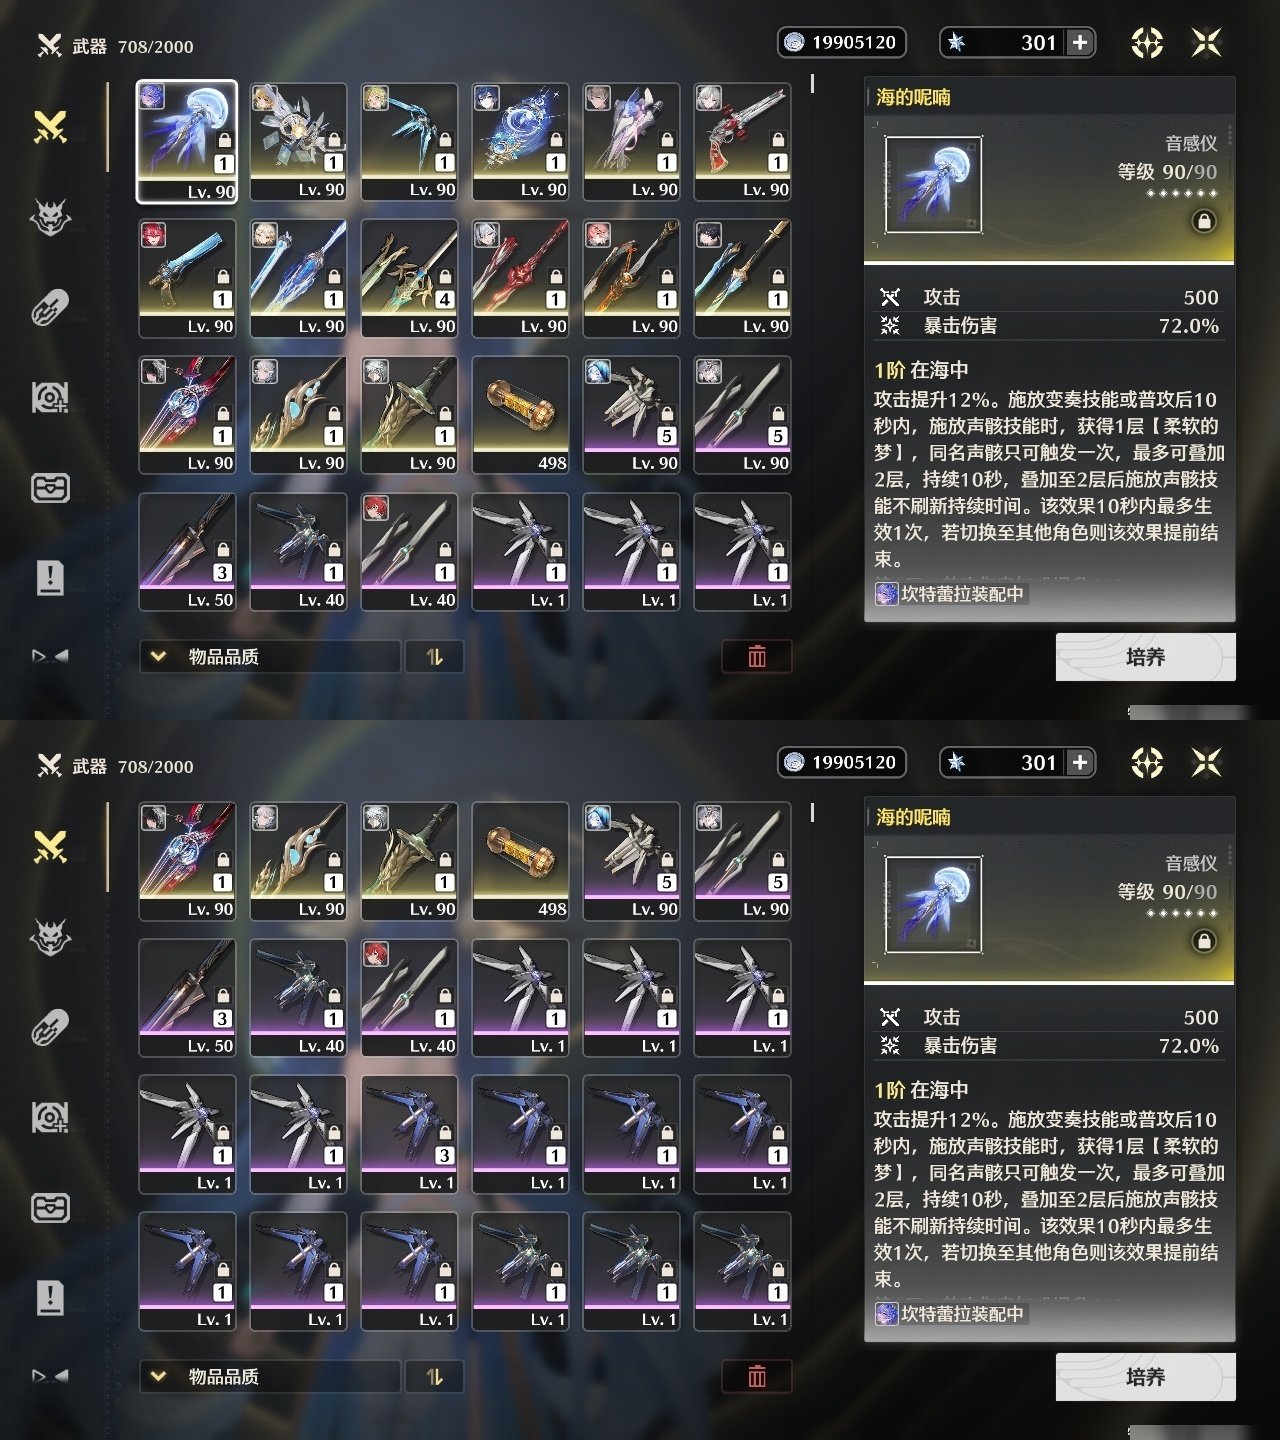The width and height of the screenshot is (1280, 1440).
Task: Toggle sort order arrows in lower inventory
Action: (434, 1376)
